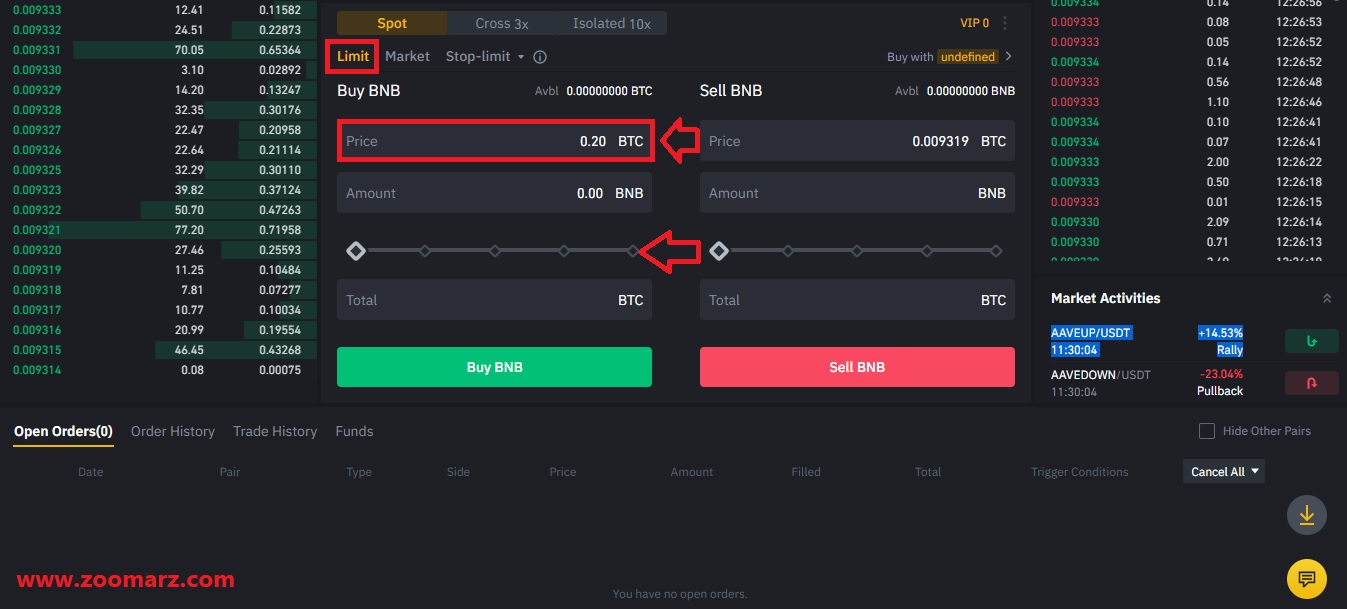Open the Stop-limit dropdown
The height and width of the screenshot is (609, 1347).
coord(485,57)
